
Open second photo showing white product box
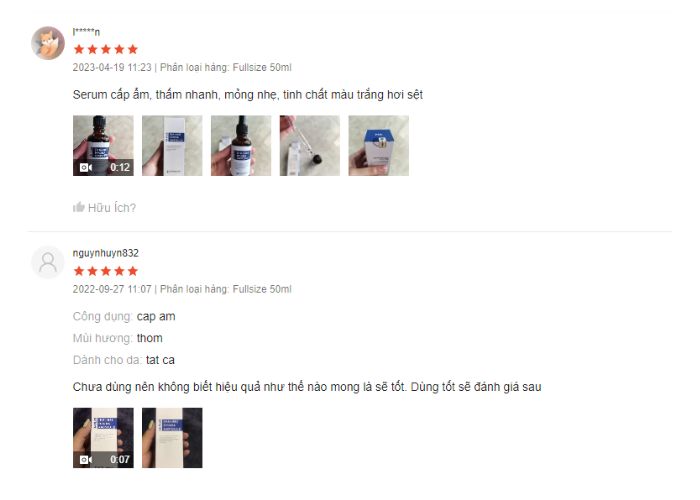[172, 146]
